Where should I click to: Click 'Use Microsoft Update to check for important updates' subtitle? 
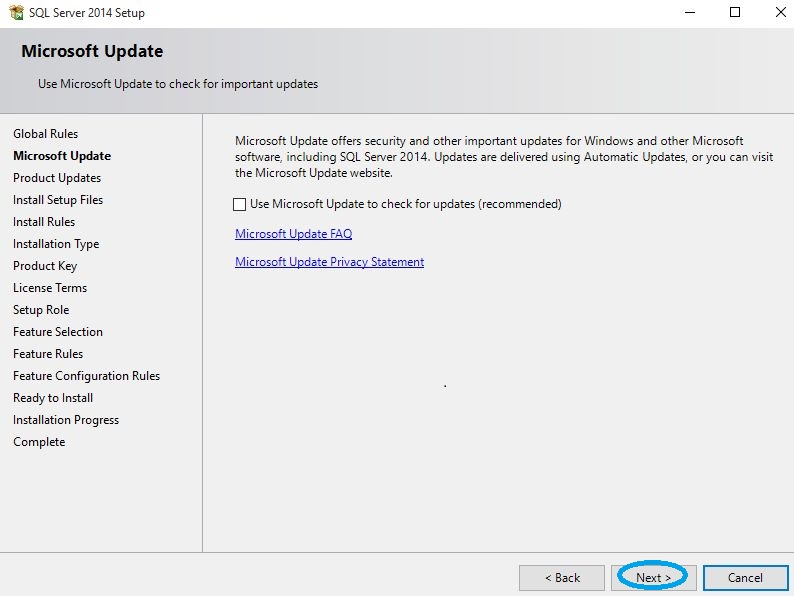(178, 84)
